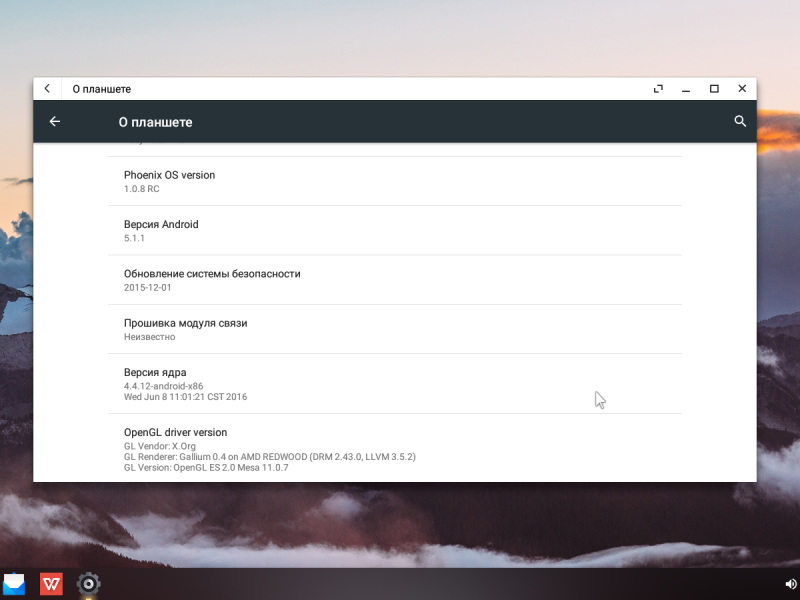
Task: Click the GL Vendor: X.Org line
Action: (160, 446)
